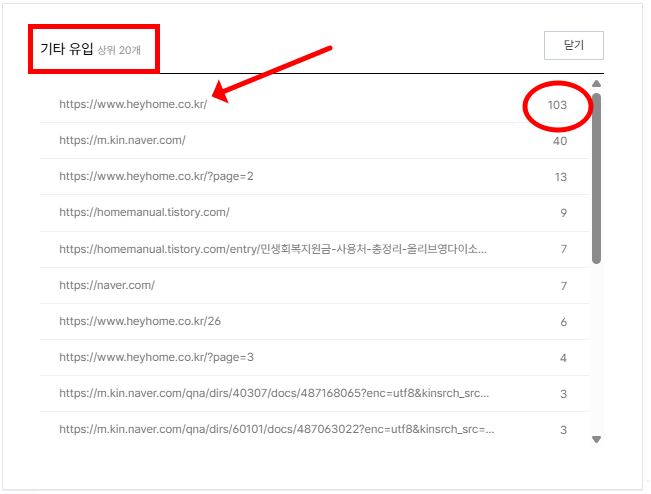Open the kin.naver docs/487168065 row
This screenshot has width=651, height=494.
314,394
